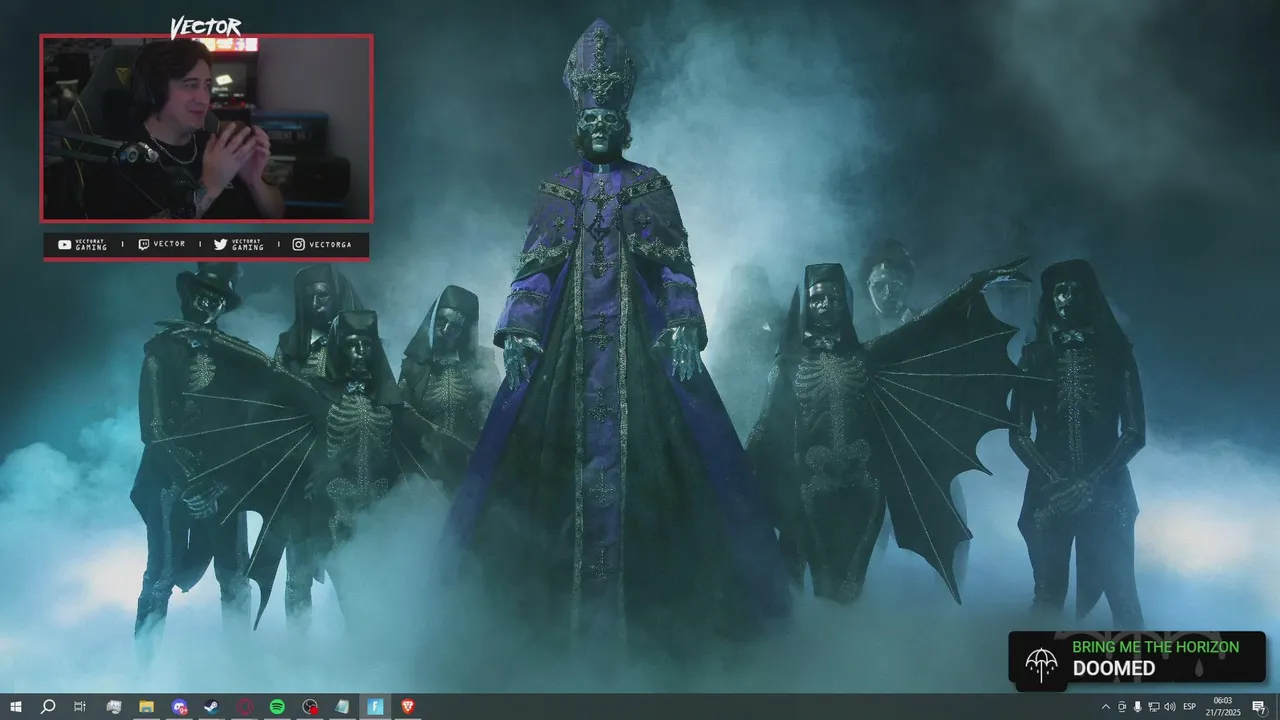This screenshot has height=720, width=1280.
Task: Switch to the active blue F app
Action: tap(375, 707)
